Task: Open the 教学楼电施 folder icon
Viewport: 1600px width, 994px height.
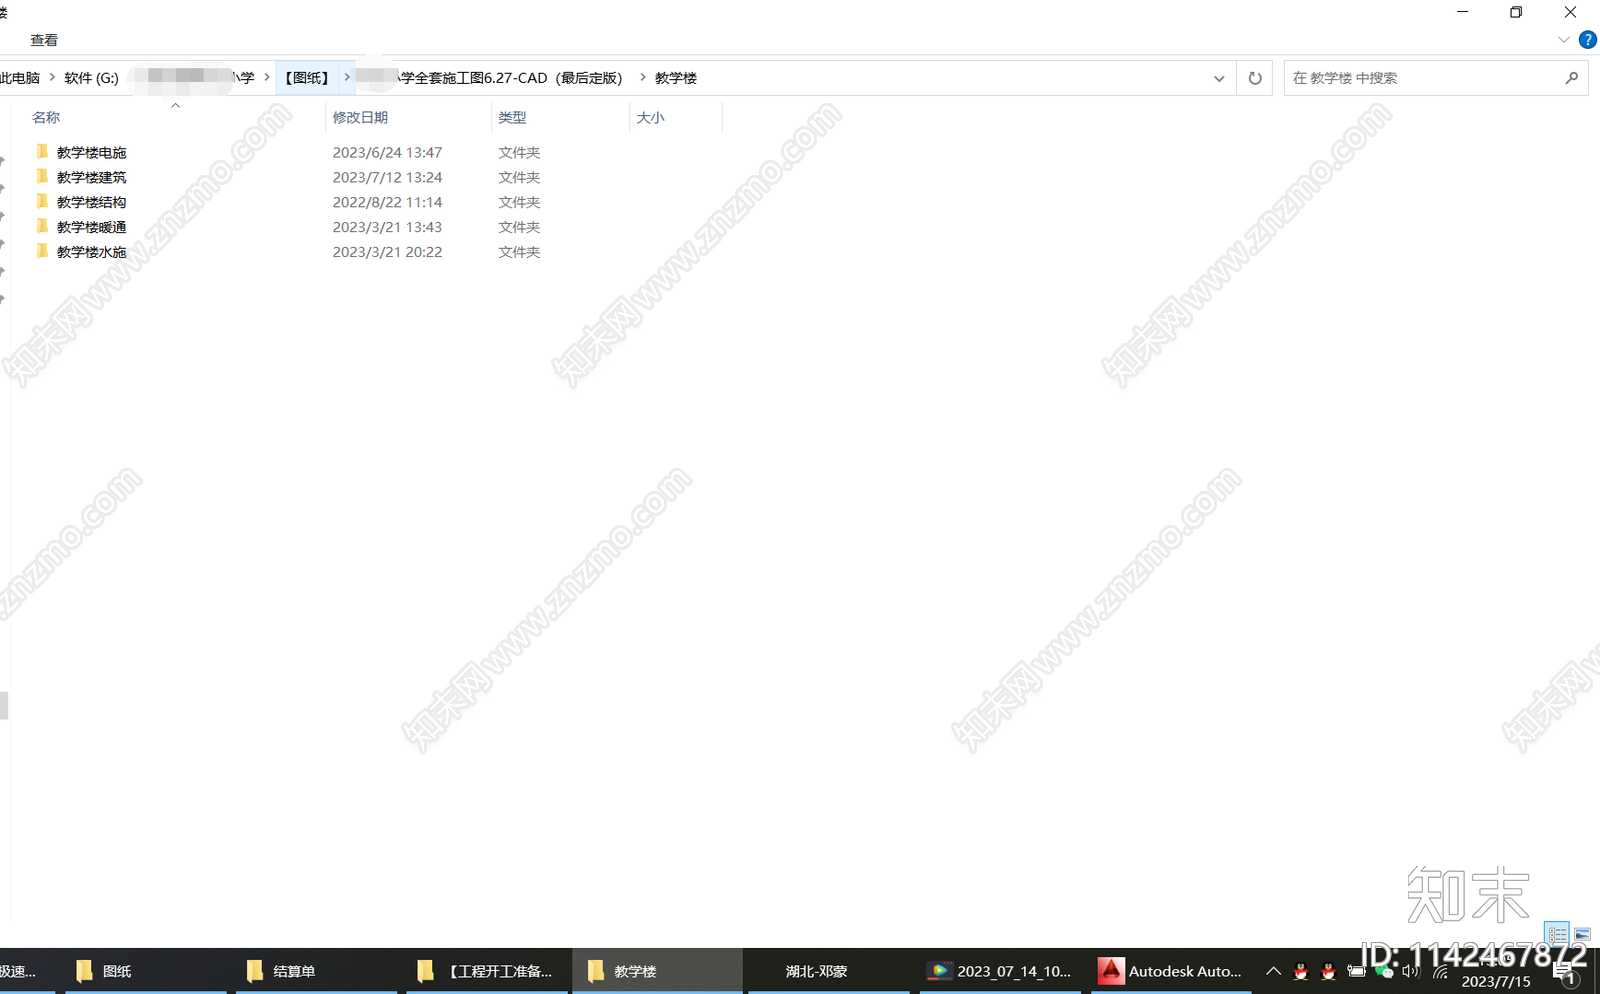Action: (x=42, y=152)
